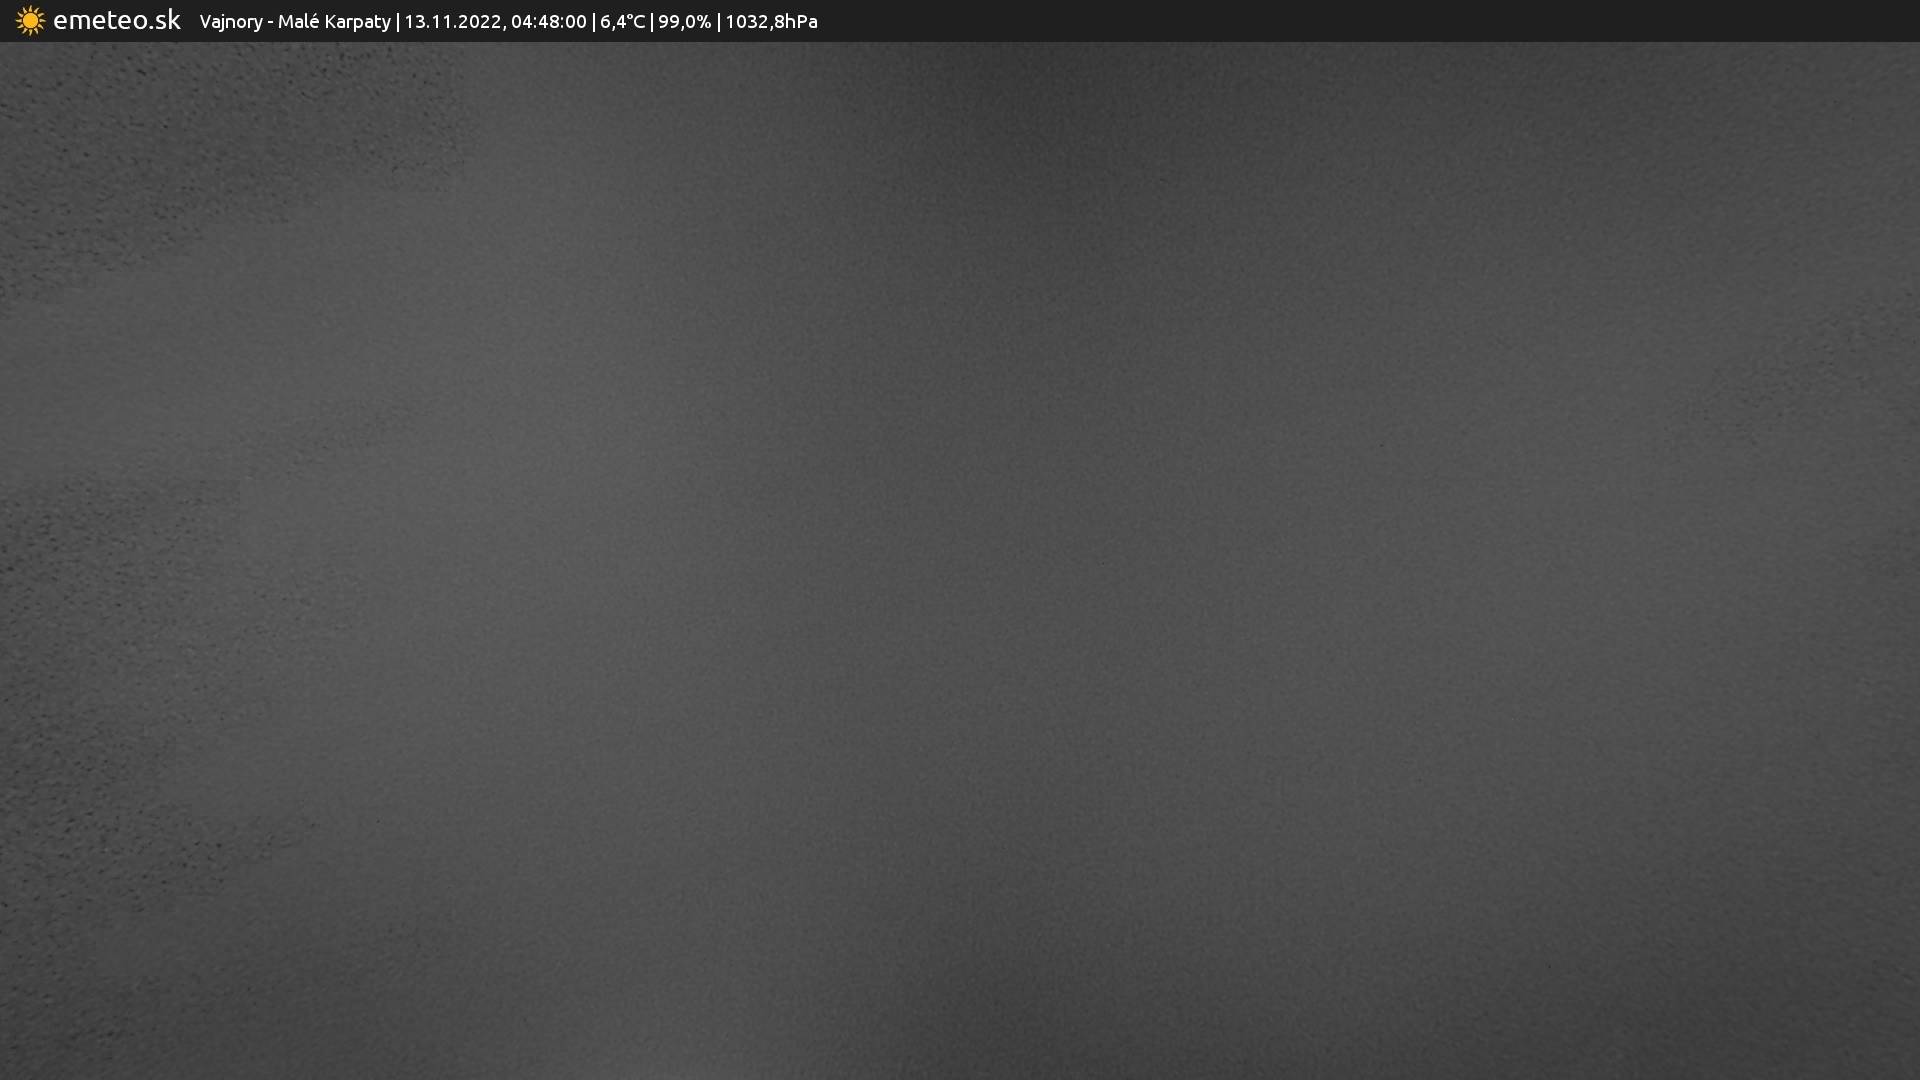Click the separator bar before the pressure
1920x1080 pixels.
click(x=718, y=22)
